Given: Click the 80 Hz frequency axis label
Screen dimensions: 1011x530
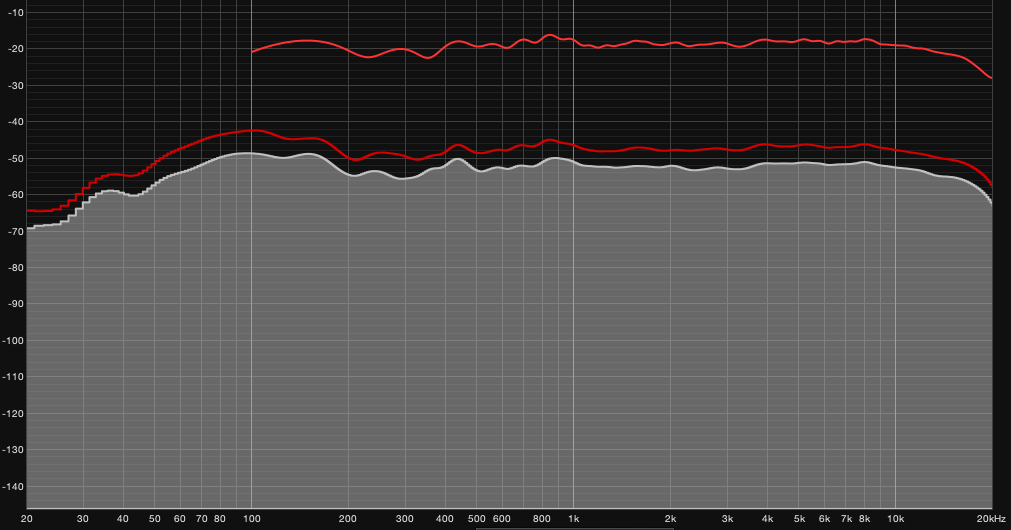Looking at the screenshot, I should coord(220,518).
